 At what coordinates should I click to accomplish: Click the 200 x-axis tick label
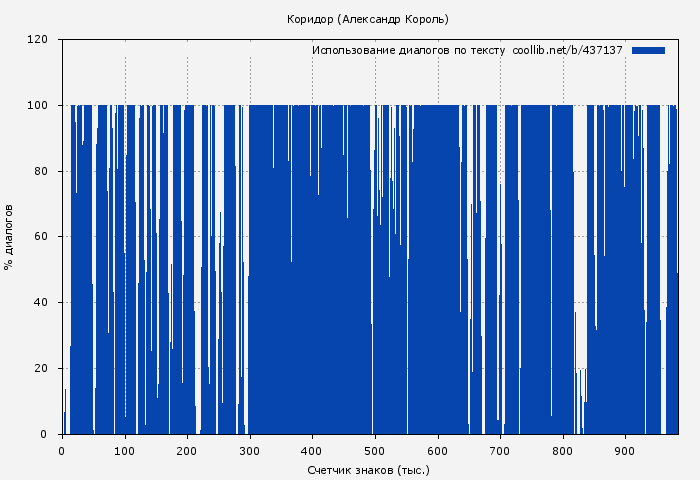[x=187, y=450]
